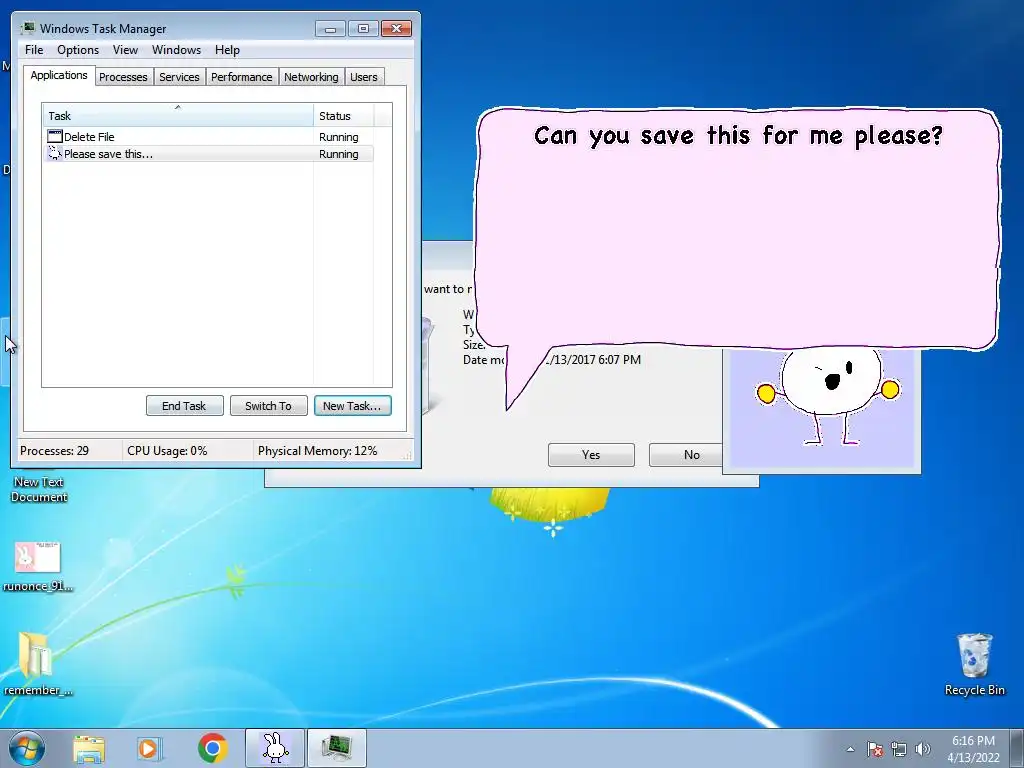1024x768 pixels.
Task: Click Yes in the Delete File dialog
Action: [x=591, y=455]
